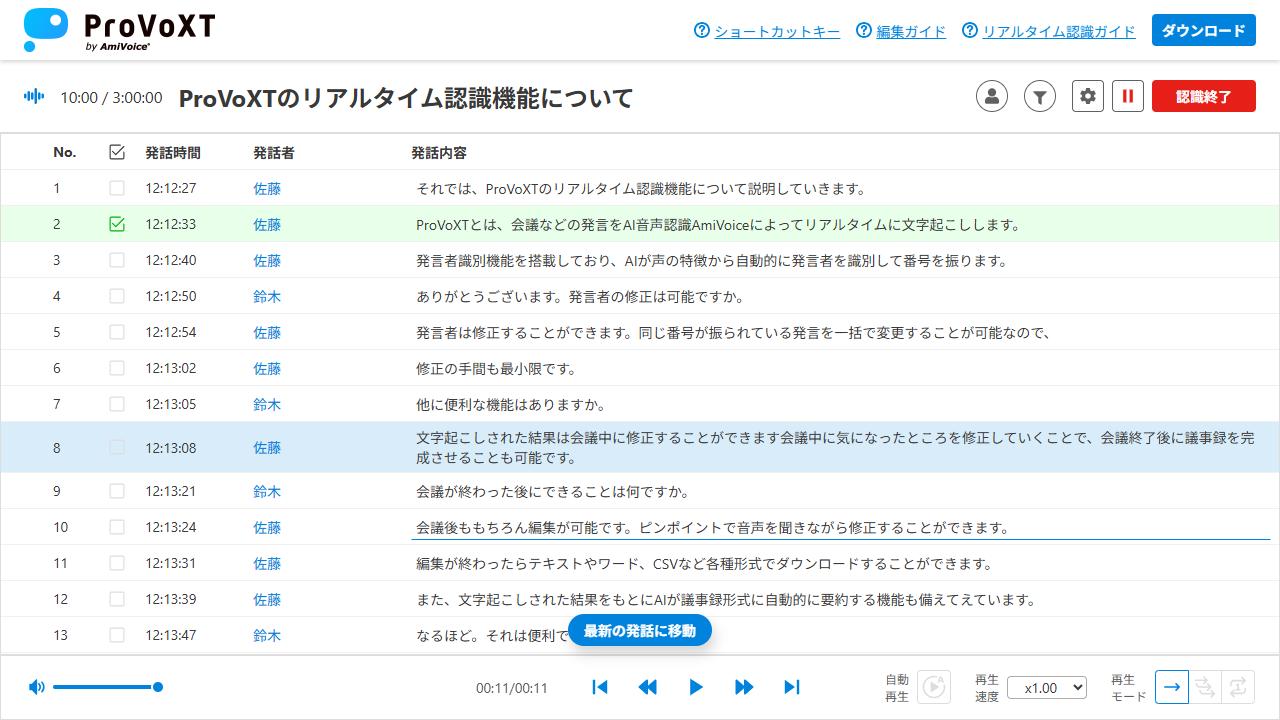This screenshot has width=1280, height=720.
Task: Open the filter icon next to speaker icon
Action: click(1039, 96)
